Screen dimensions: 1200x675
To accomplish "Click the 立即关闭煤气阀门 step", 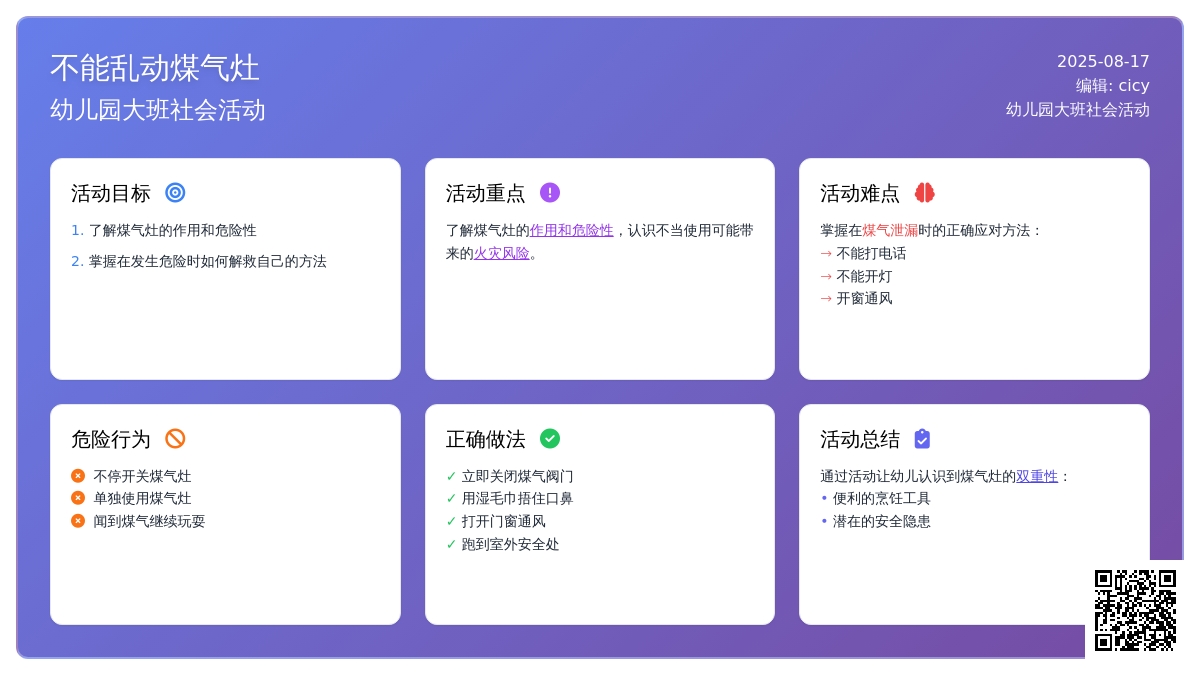I will [x=510, y=477].
